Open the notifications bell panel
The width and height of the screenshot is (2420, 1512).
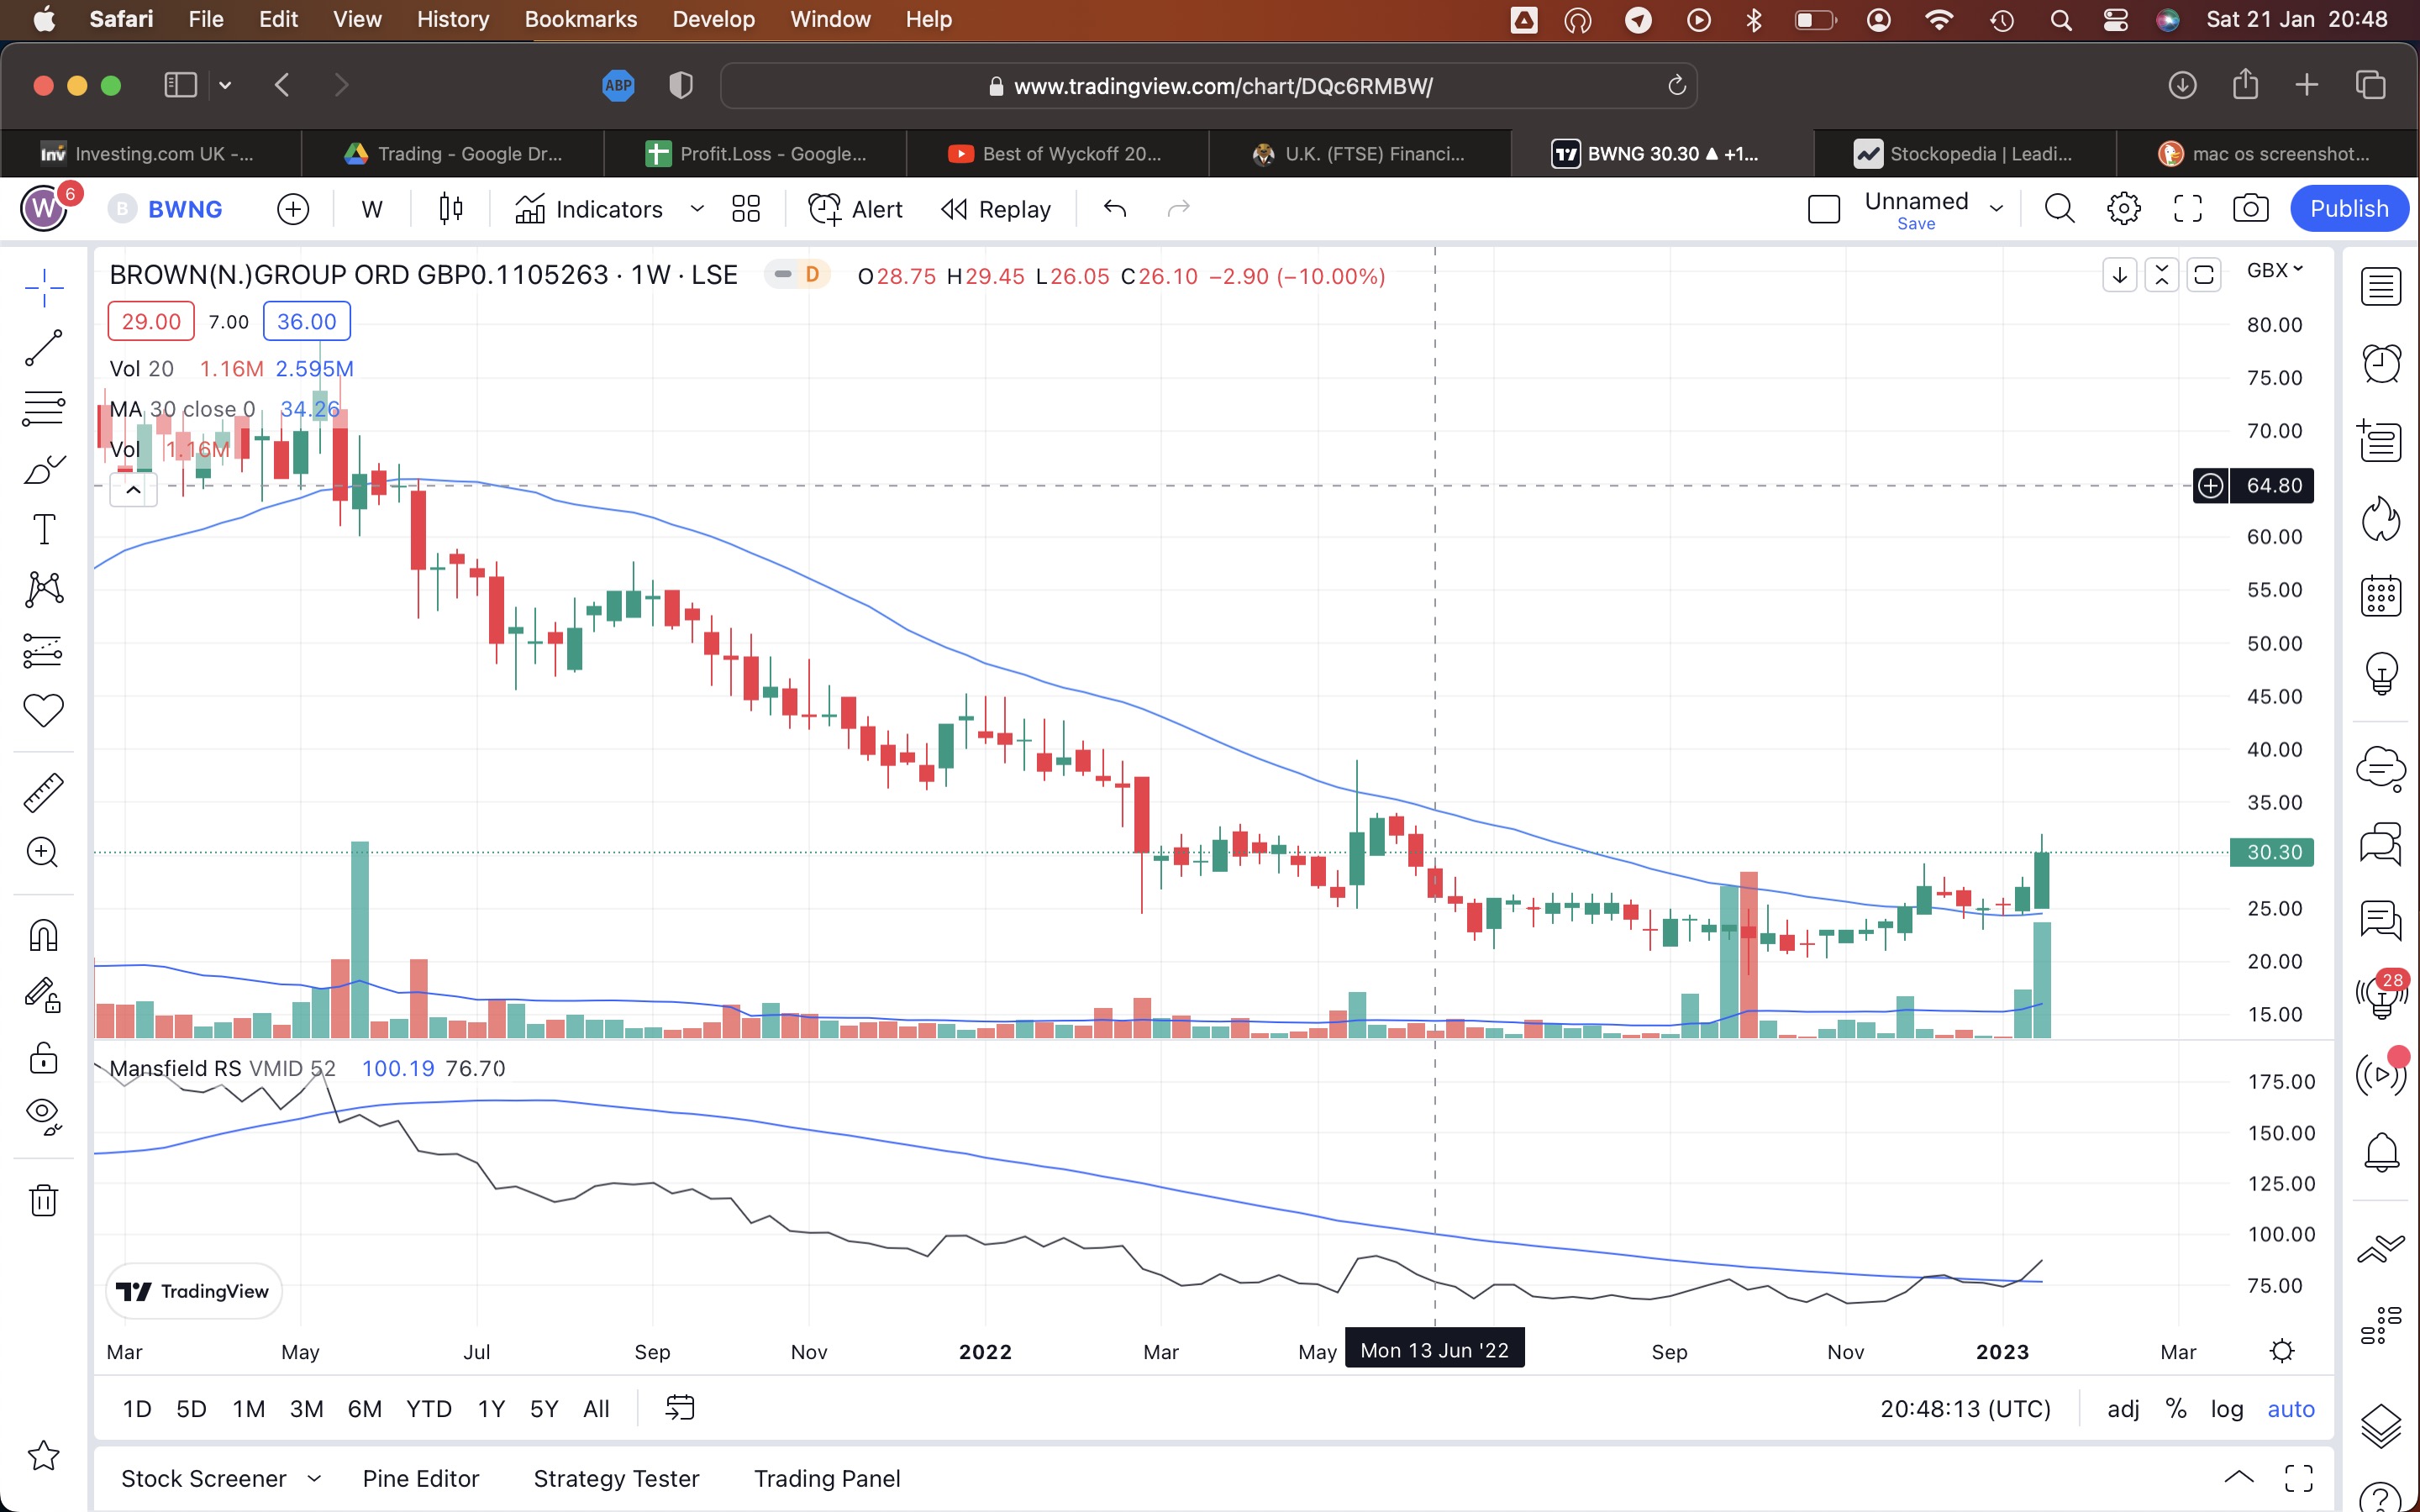coord(2381,1152)
